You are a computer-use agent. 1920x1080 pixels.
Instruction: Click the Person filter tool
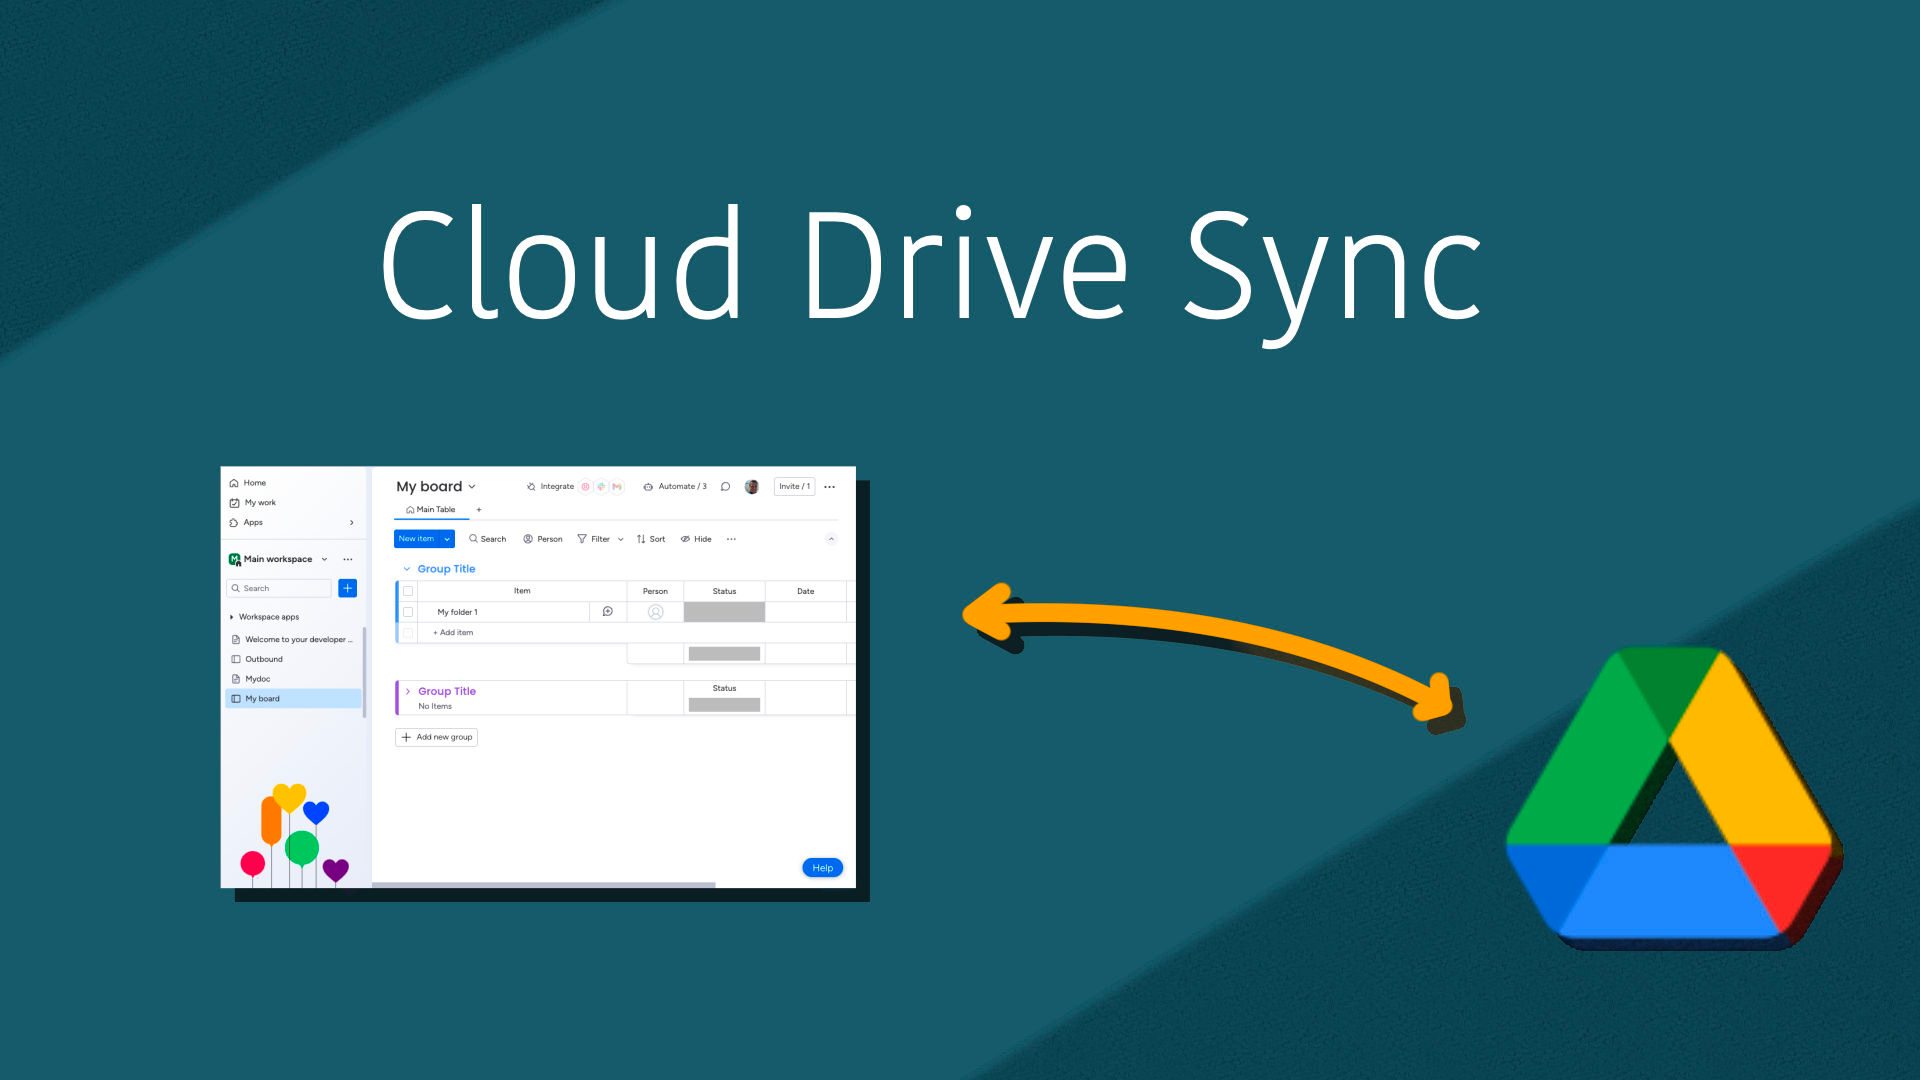[x=543, y=539]
